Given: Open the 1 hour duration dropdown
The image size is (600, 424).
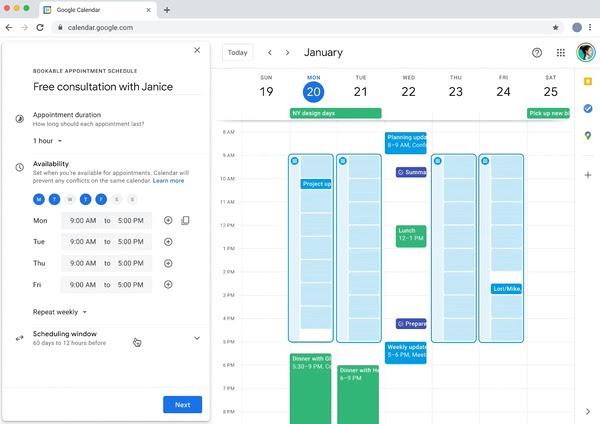Looking at the screenshot, I should [47, 141].
